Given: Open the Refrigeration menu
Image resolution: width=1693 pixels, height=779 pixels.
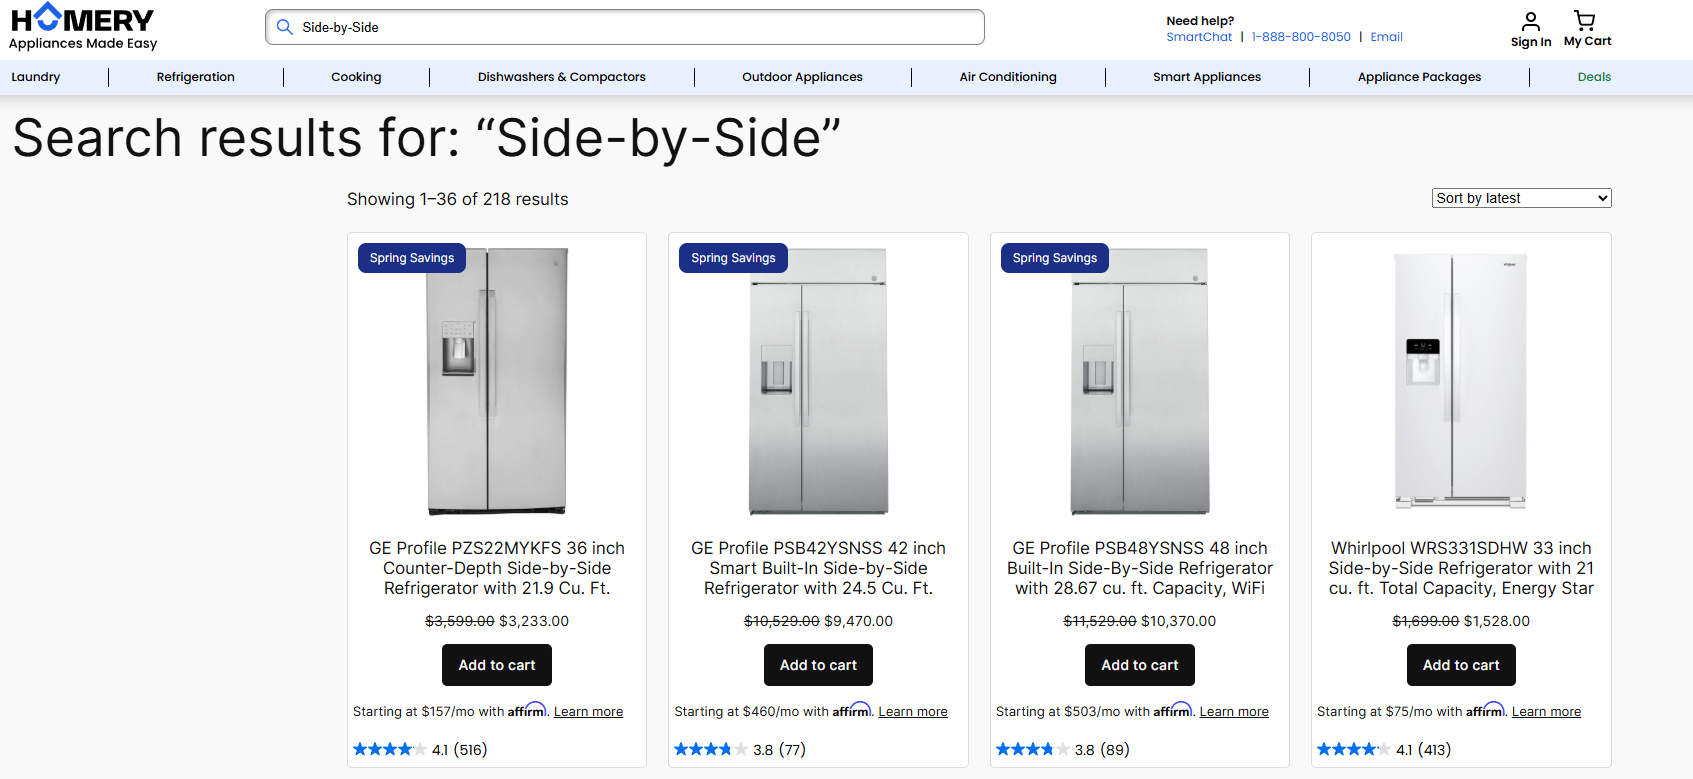Looking at the screenshot, I should (x=196, y=77).
